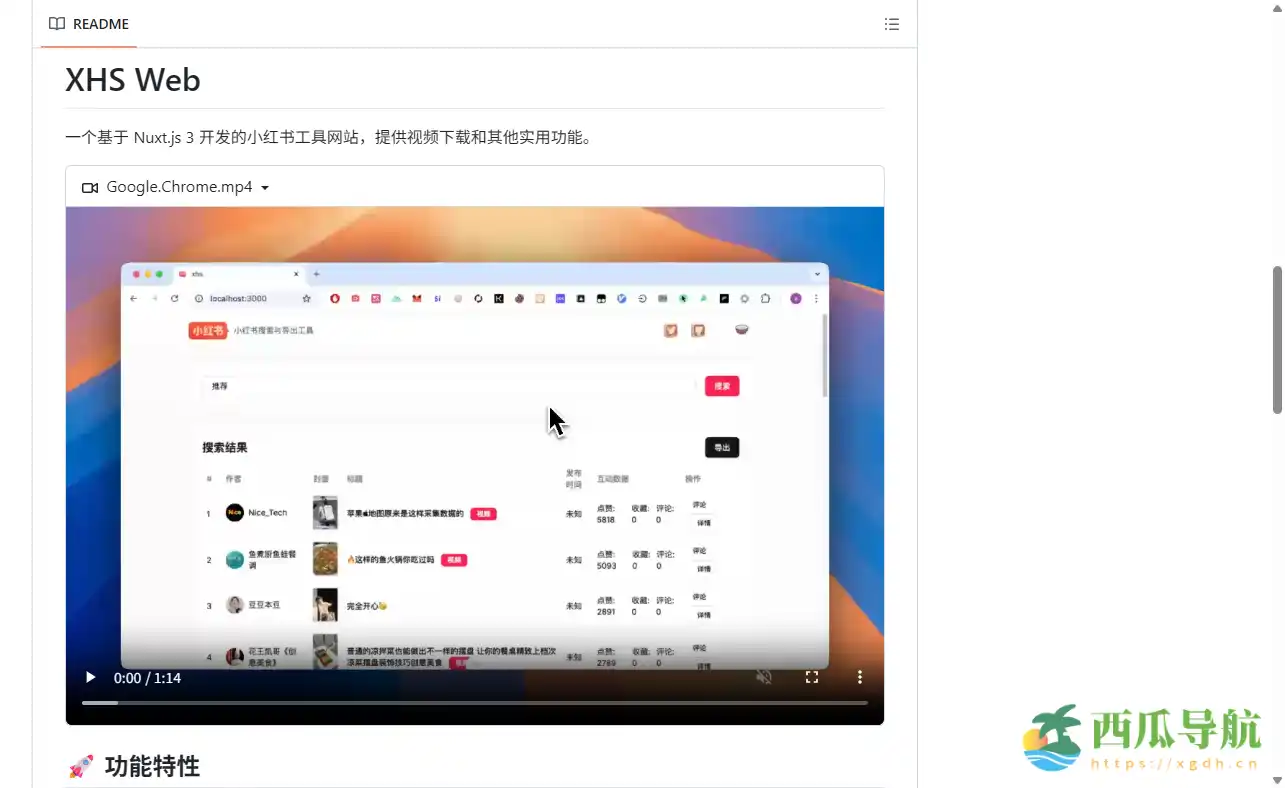The image size is (1285, 788).
Task: Unmute the video with the speaker icon
Action: (x=763, y=678)
